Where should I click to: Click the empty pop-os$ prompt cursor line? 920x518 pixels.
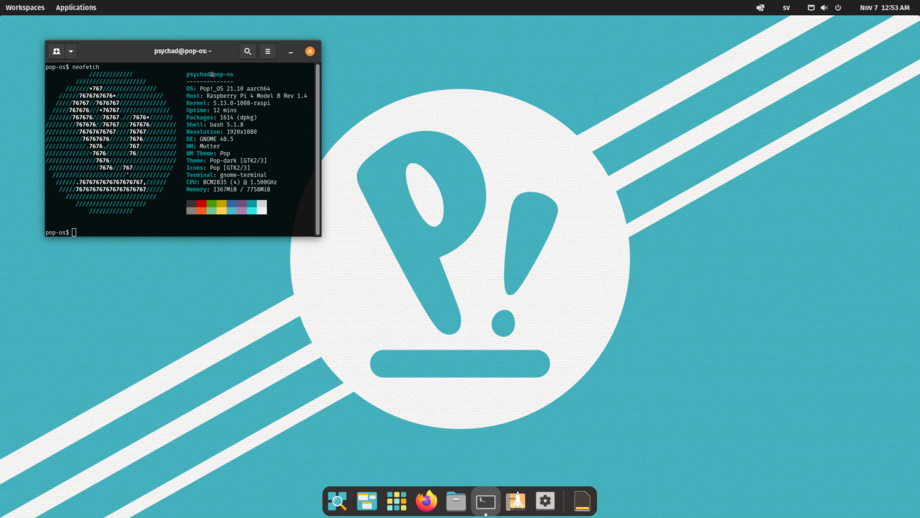(61, 232)
